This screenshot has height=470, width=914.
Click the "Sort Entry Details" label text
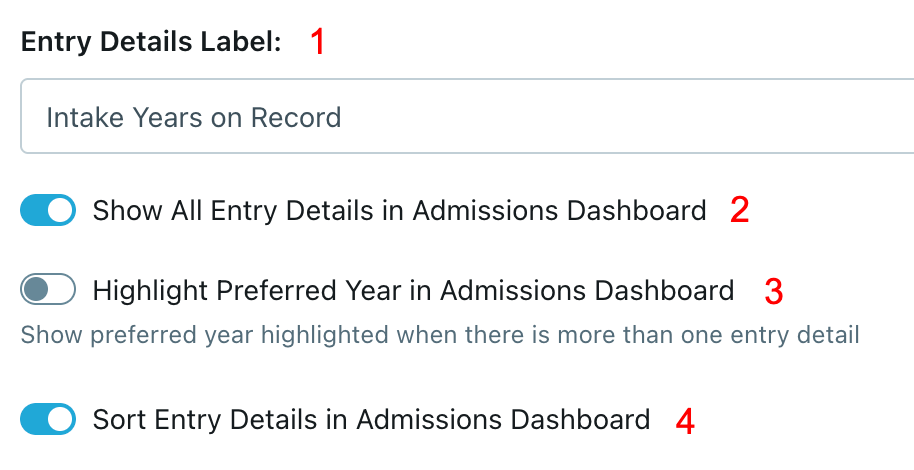[371, 419]
